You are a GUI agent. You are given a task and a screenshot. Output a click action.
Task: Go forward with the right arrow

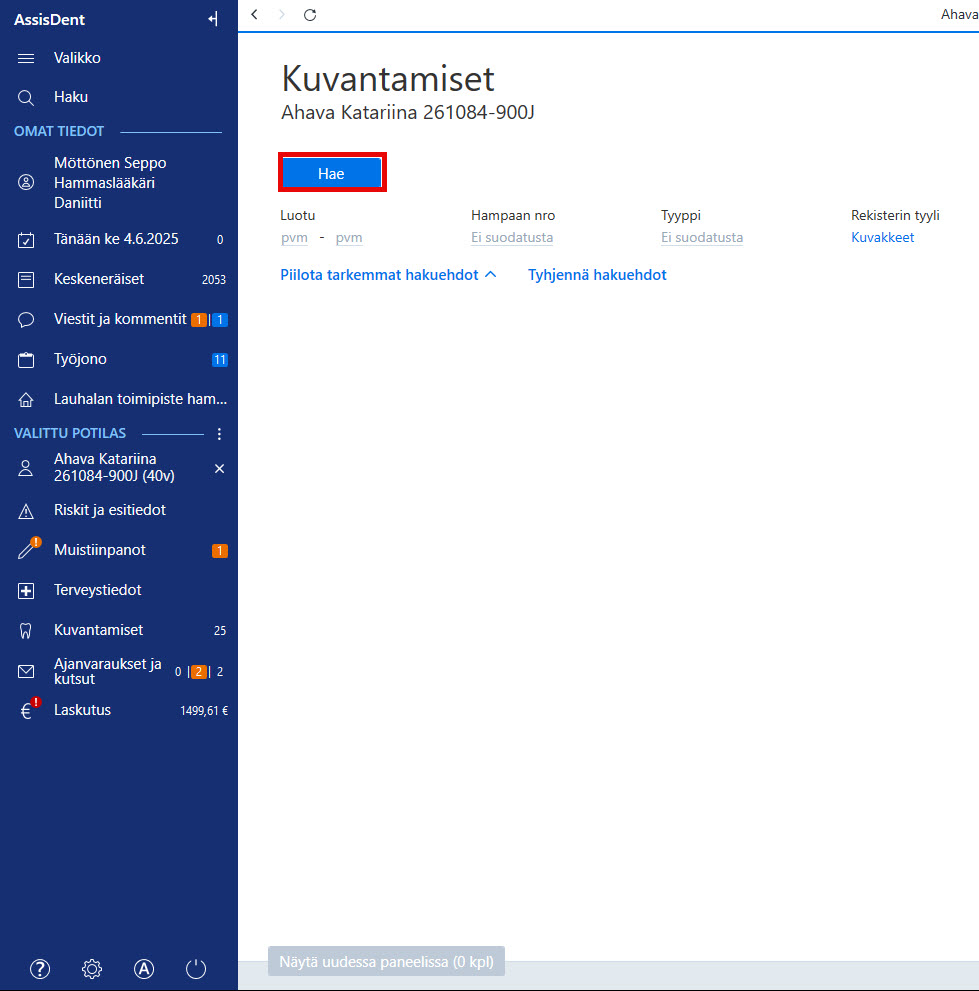[x=282, y=15]
